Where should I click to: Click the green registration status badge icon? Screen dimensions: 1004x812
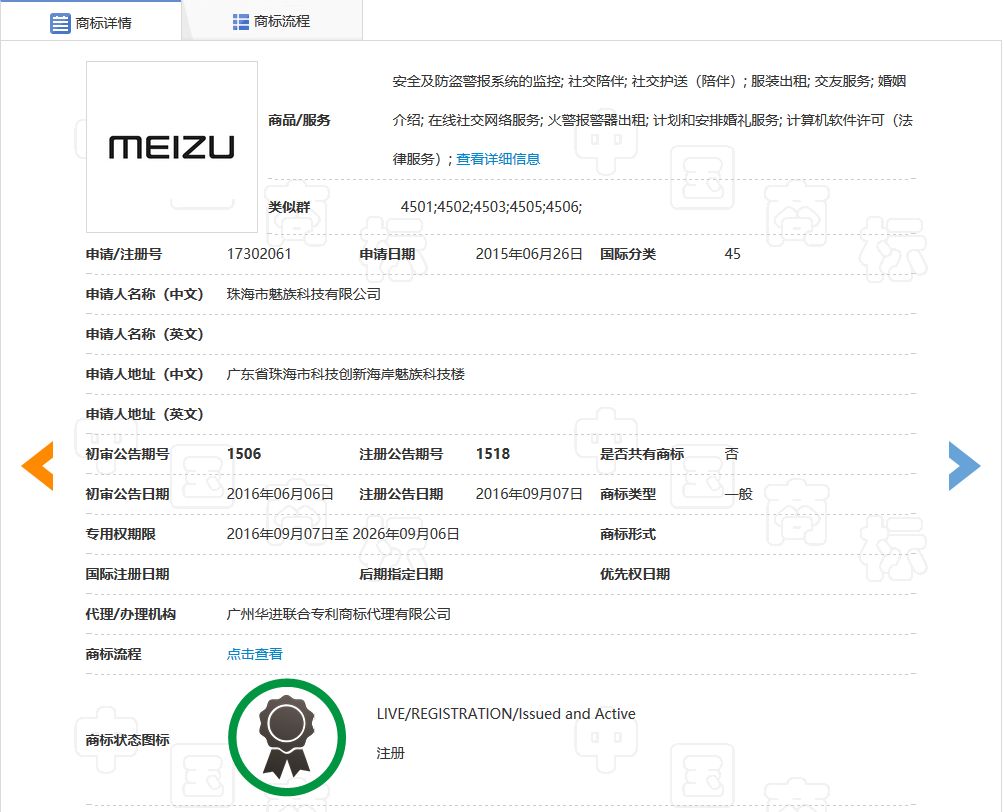[287, 737]
